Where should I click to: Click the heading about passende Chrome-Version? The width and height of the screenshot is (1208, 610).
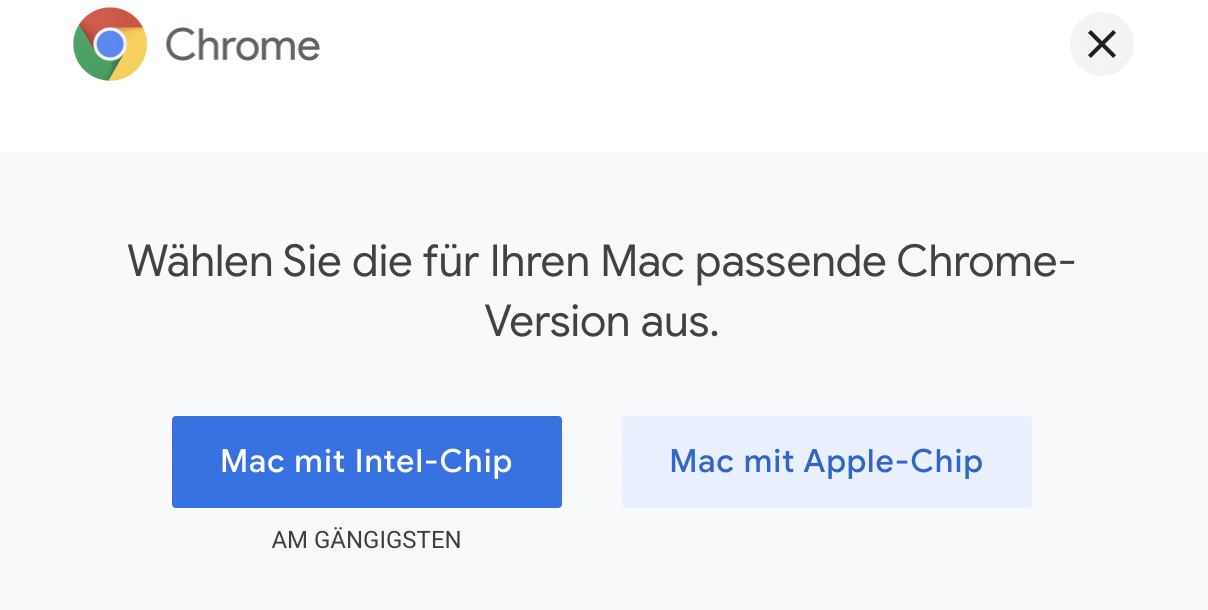coord(602,292)
